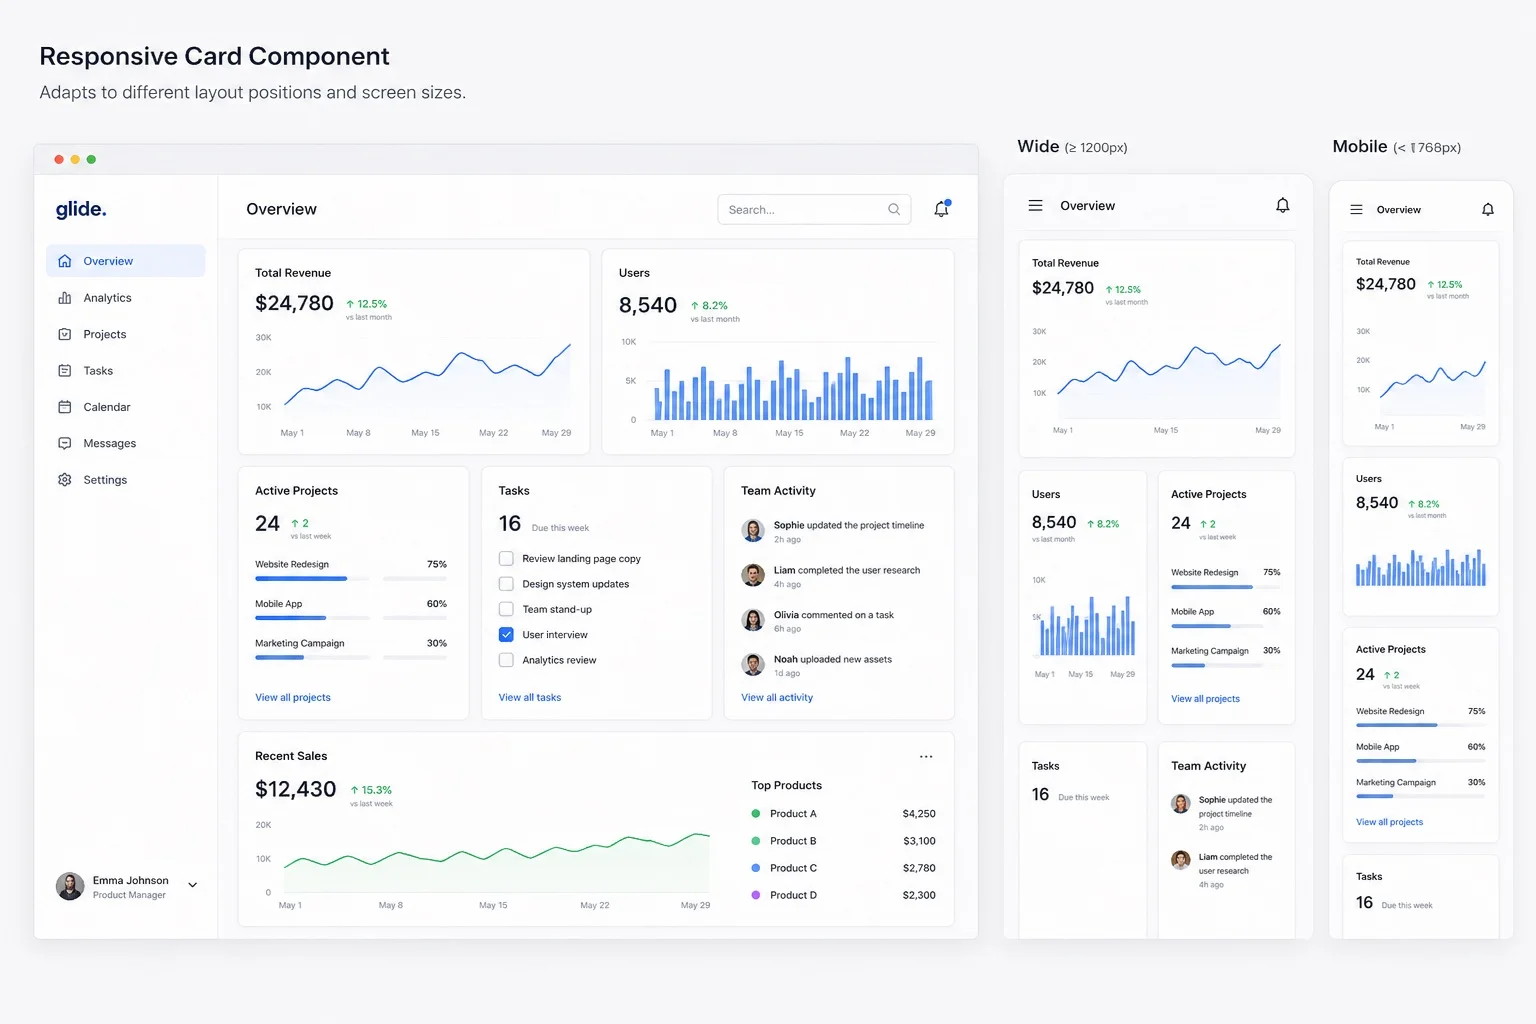
Task: Click Liam's avatar in desktop Team Activity
Action: (x=753, y=576)
